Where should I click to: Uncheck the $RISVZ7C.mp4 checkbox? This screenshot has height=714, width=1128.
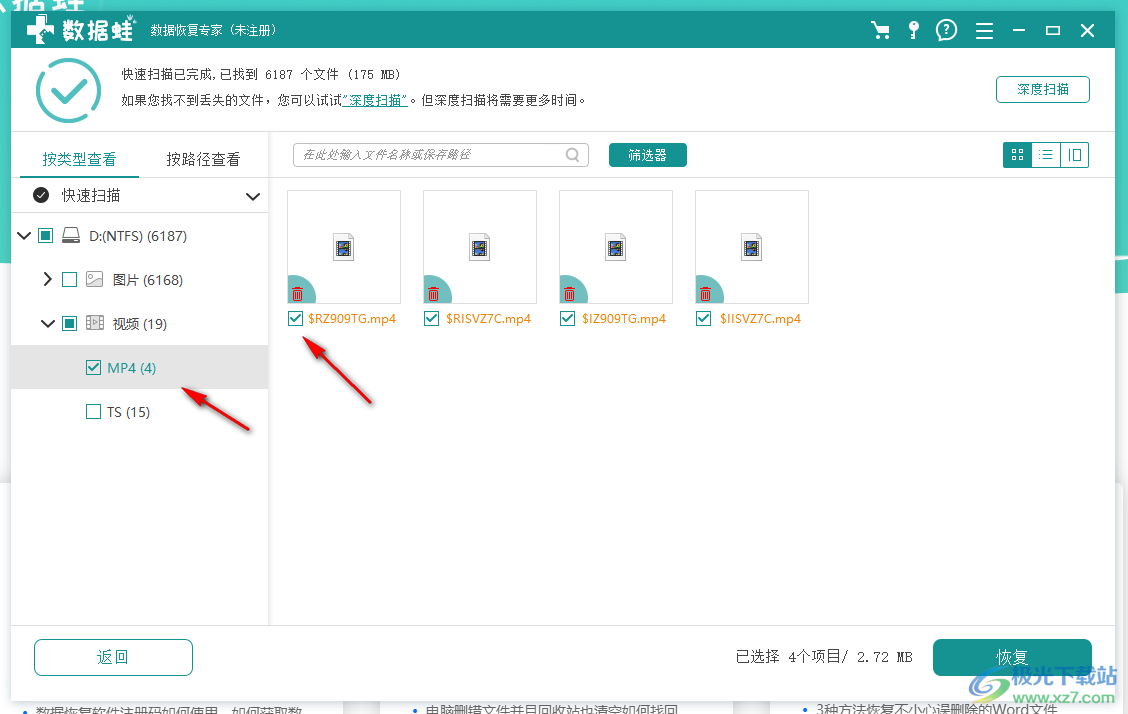pyautogui.click(x=432, y=319)
